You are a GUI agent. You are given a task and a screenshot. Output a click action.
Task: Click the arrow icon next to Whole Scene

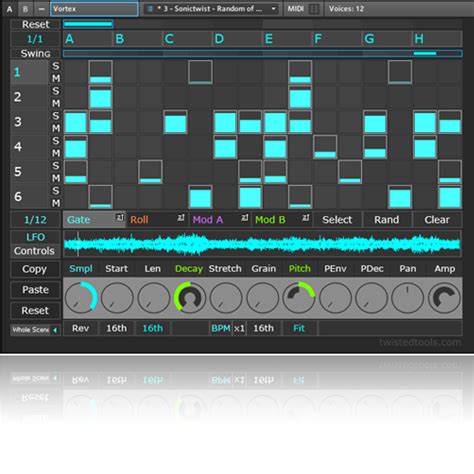(55, 330)
